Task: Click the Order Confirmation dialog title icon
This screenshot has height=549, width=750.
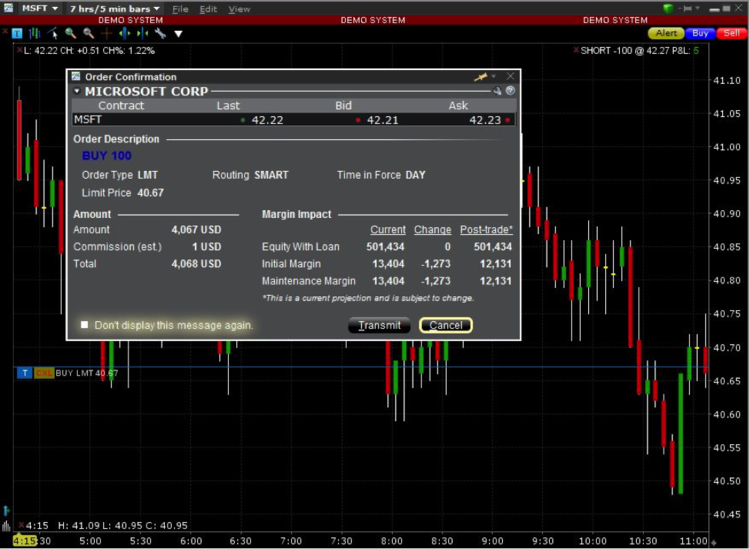Action: [x=76, y=77]
